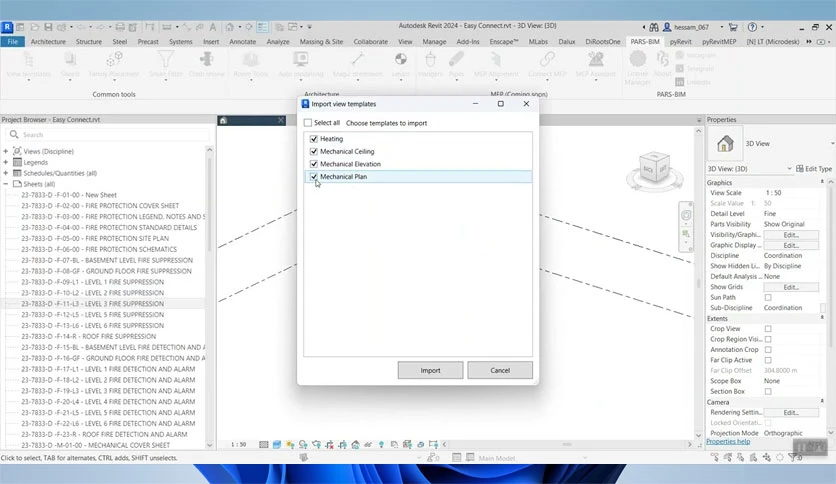The image size is (836, 484).
Task: Click Edit button for Show Grids
Action: point(791,287)
